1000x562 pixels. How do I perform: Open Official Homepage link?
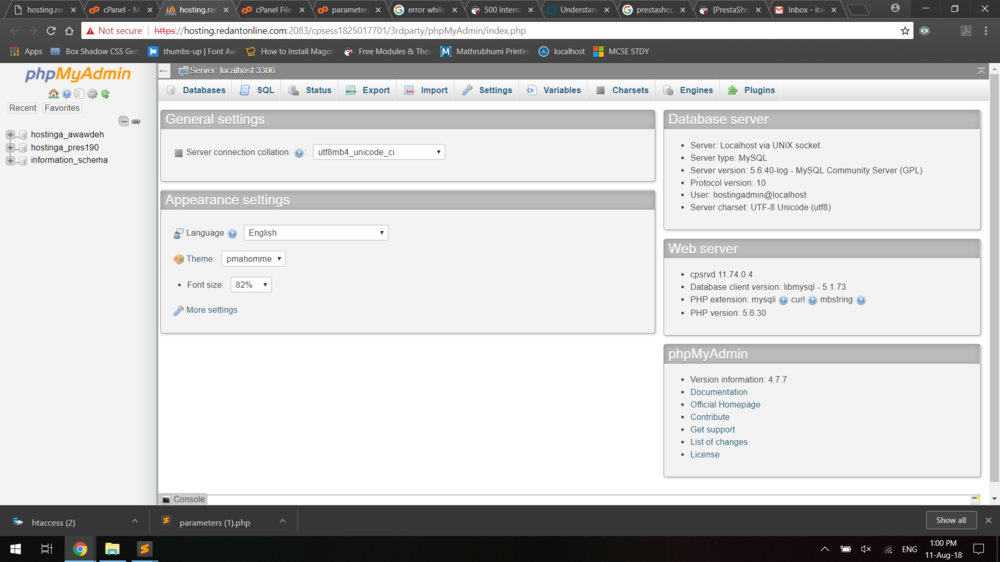725,404
